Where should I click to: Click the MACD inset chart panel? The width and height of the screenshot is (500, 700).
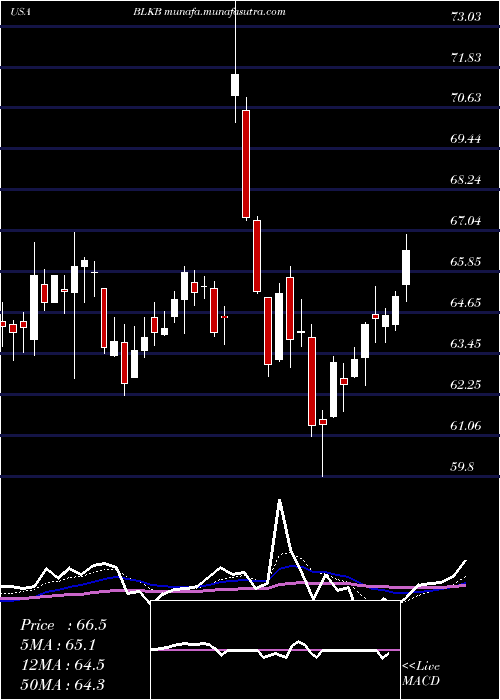click(x=275, y=650)
